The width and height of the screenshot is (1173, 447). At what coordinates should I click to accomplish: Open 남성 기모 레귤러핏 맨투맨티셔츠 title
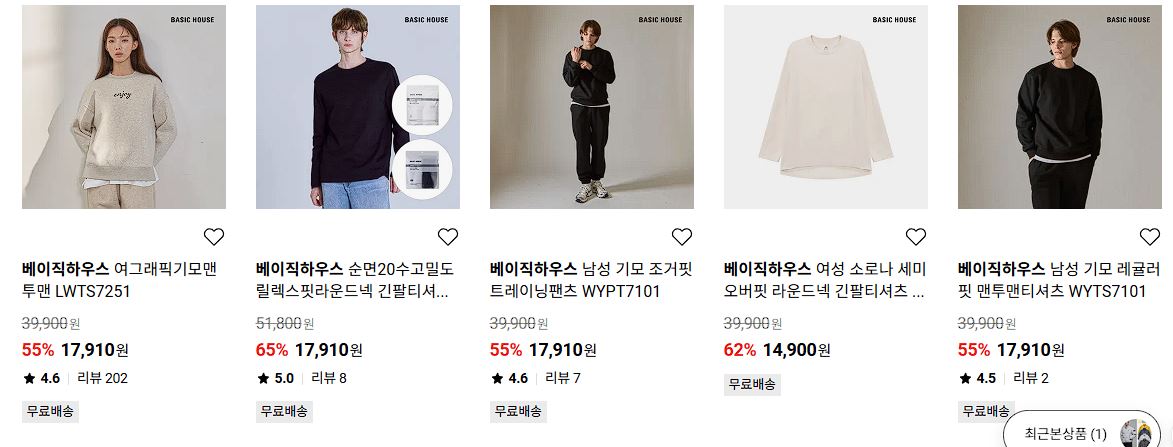1059,280
